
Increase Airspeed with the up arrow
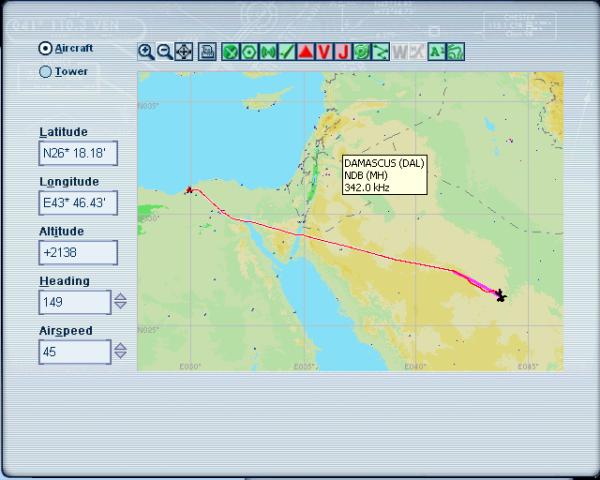121,346
